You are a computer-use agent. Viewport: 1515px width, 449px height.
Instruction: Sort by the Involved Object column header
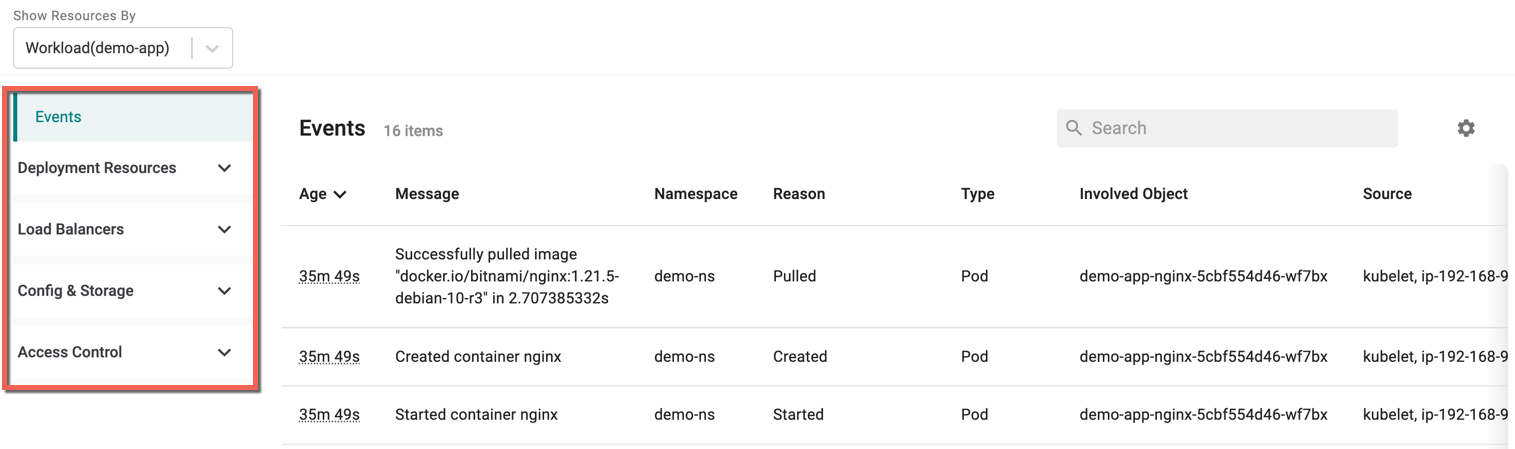1134,194
